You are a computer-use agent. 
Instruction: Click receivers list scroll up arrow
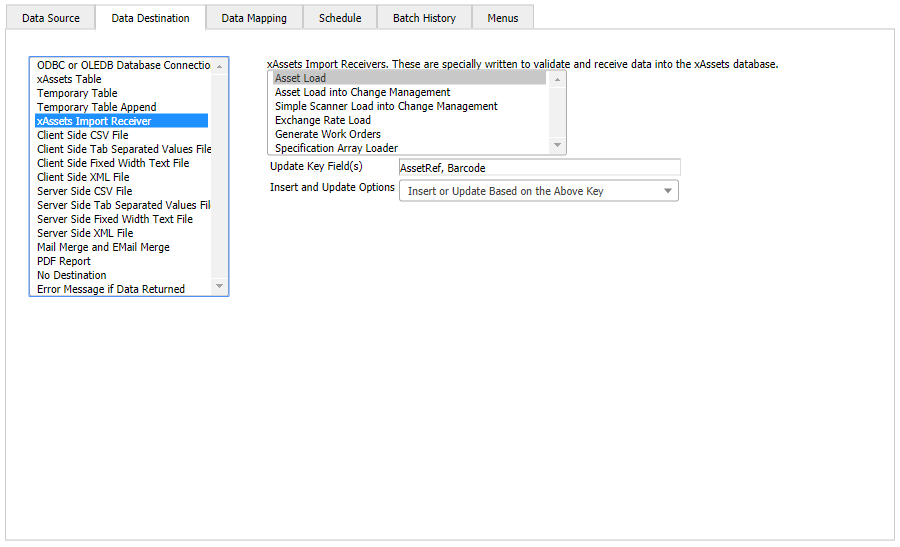tap(557, 80)
